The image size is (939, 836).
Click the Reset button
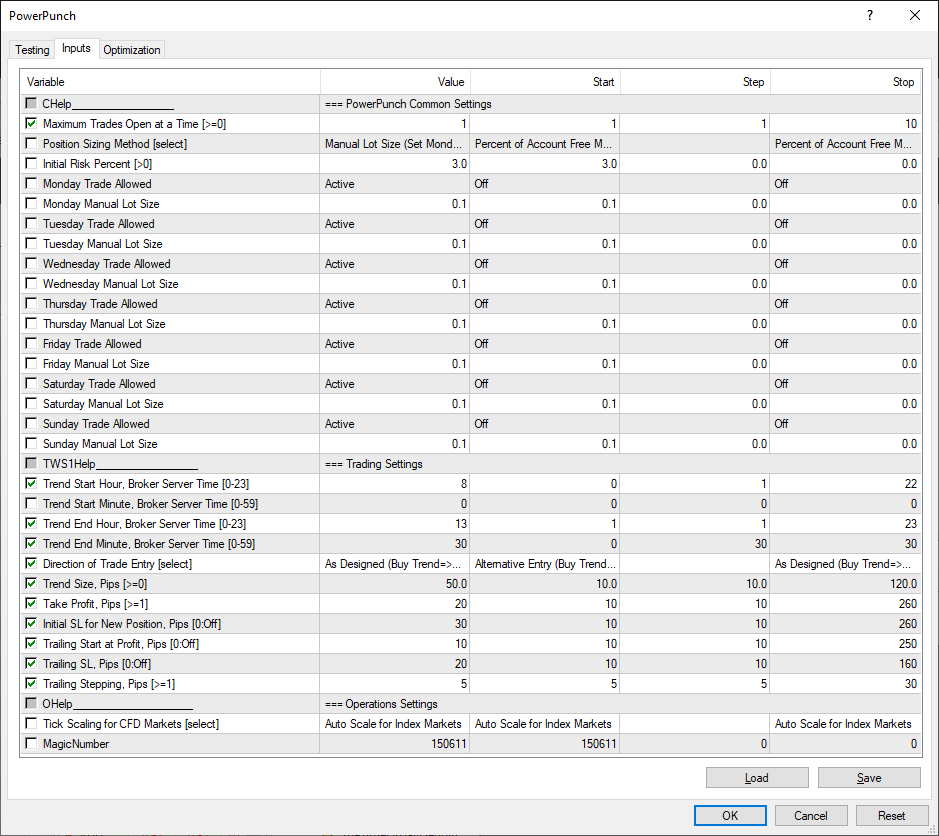[891, 815]
